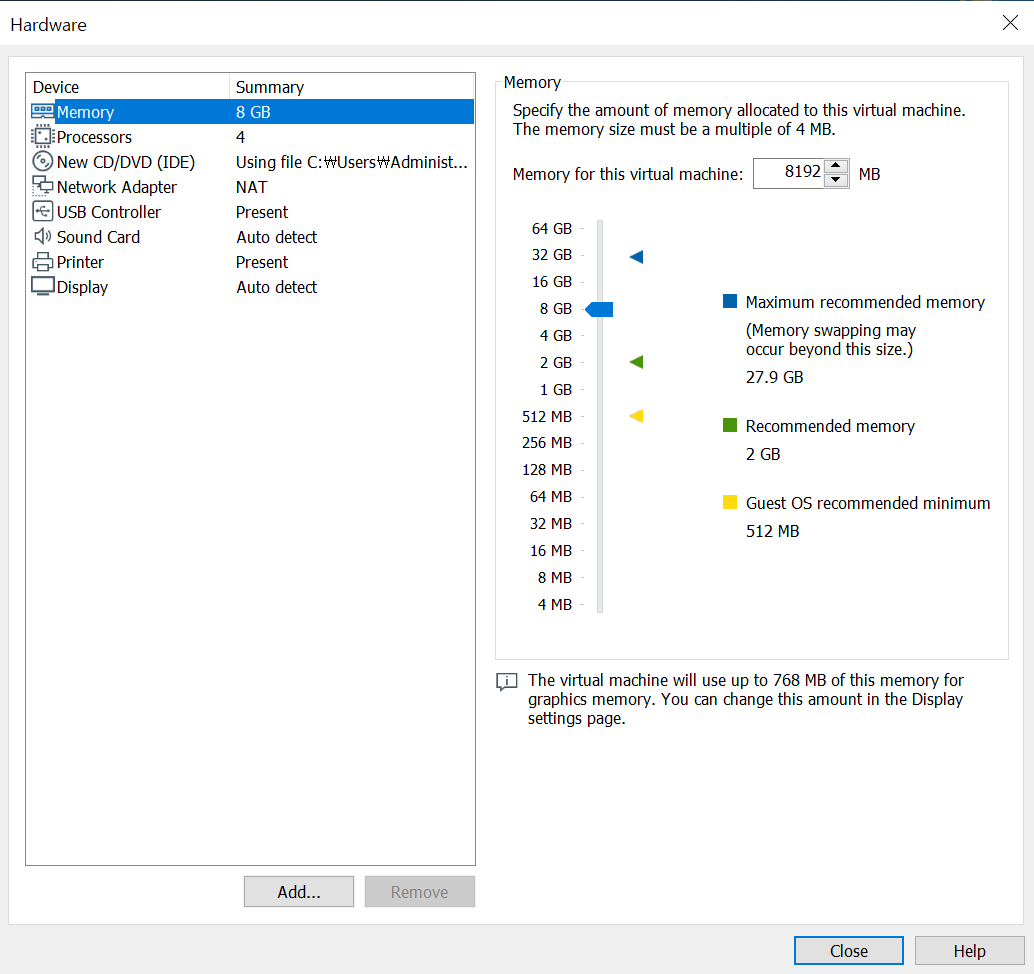Click the Device column header
1034x974 pixels.
(56, 87)
